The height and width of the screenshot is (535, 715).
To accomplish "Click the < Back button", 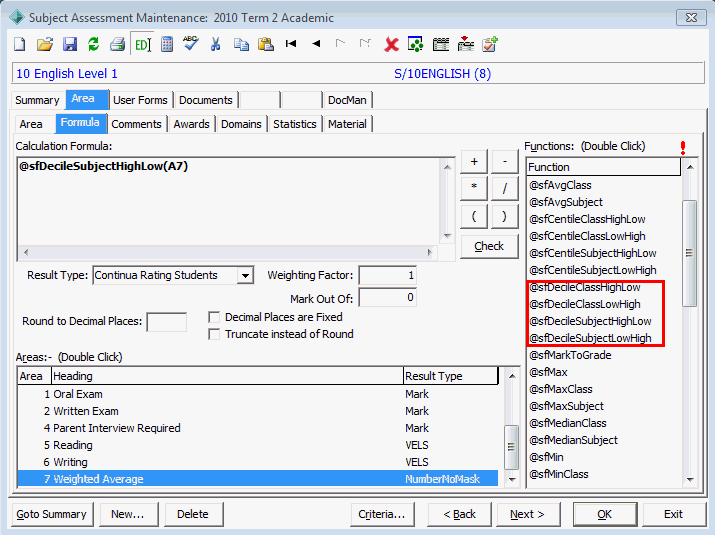I will click(x=460, y=514).
